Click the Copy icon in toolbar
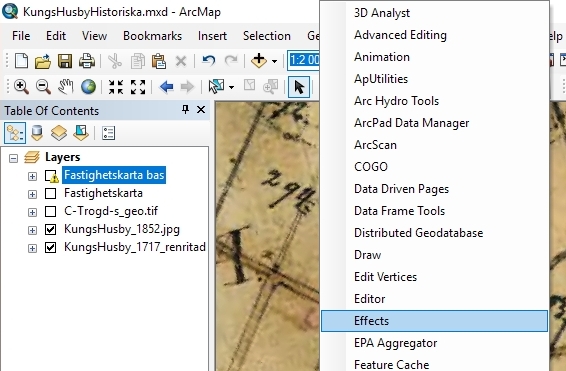 point(137,61)
